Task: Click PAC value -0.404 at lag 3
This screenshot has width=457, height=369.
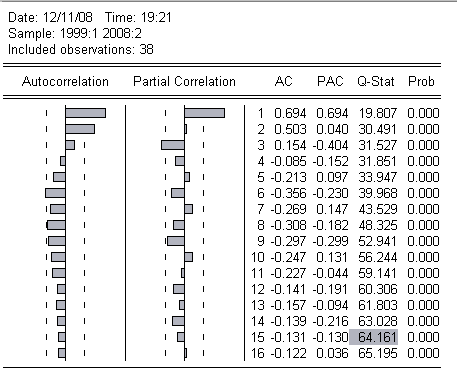Action: [330, 145]
